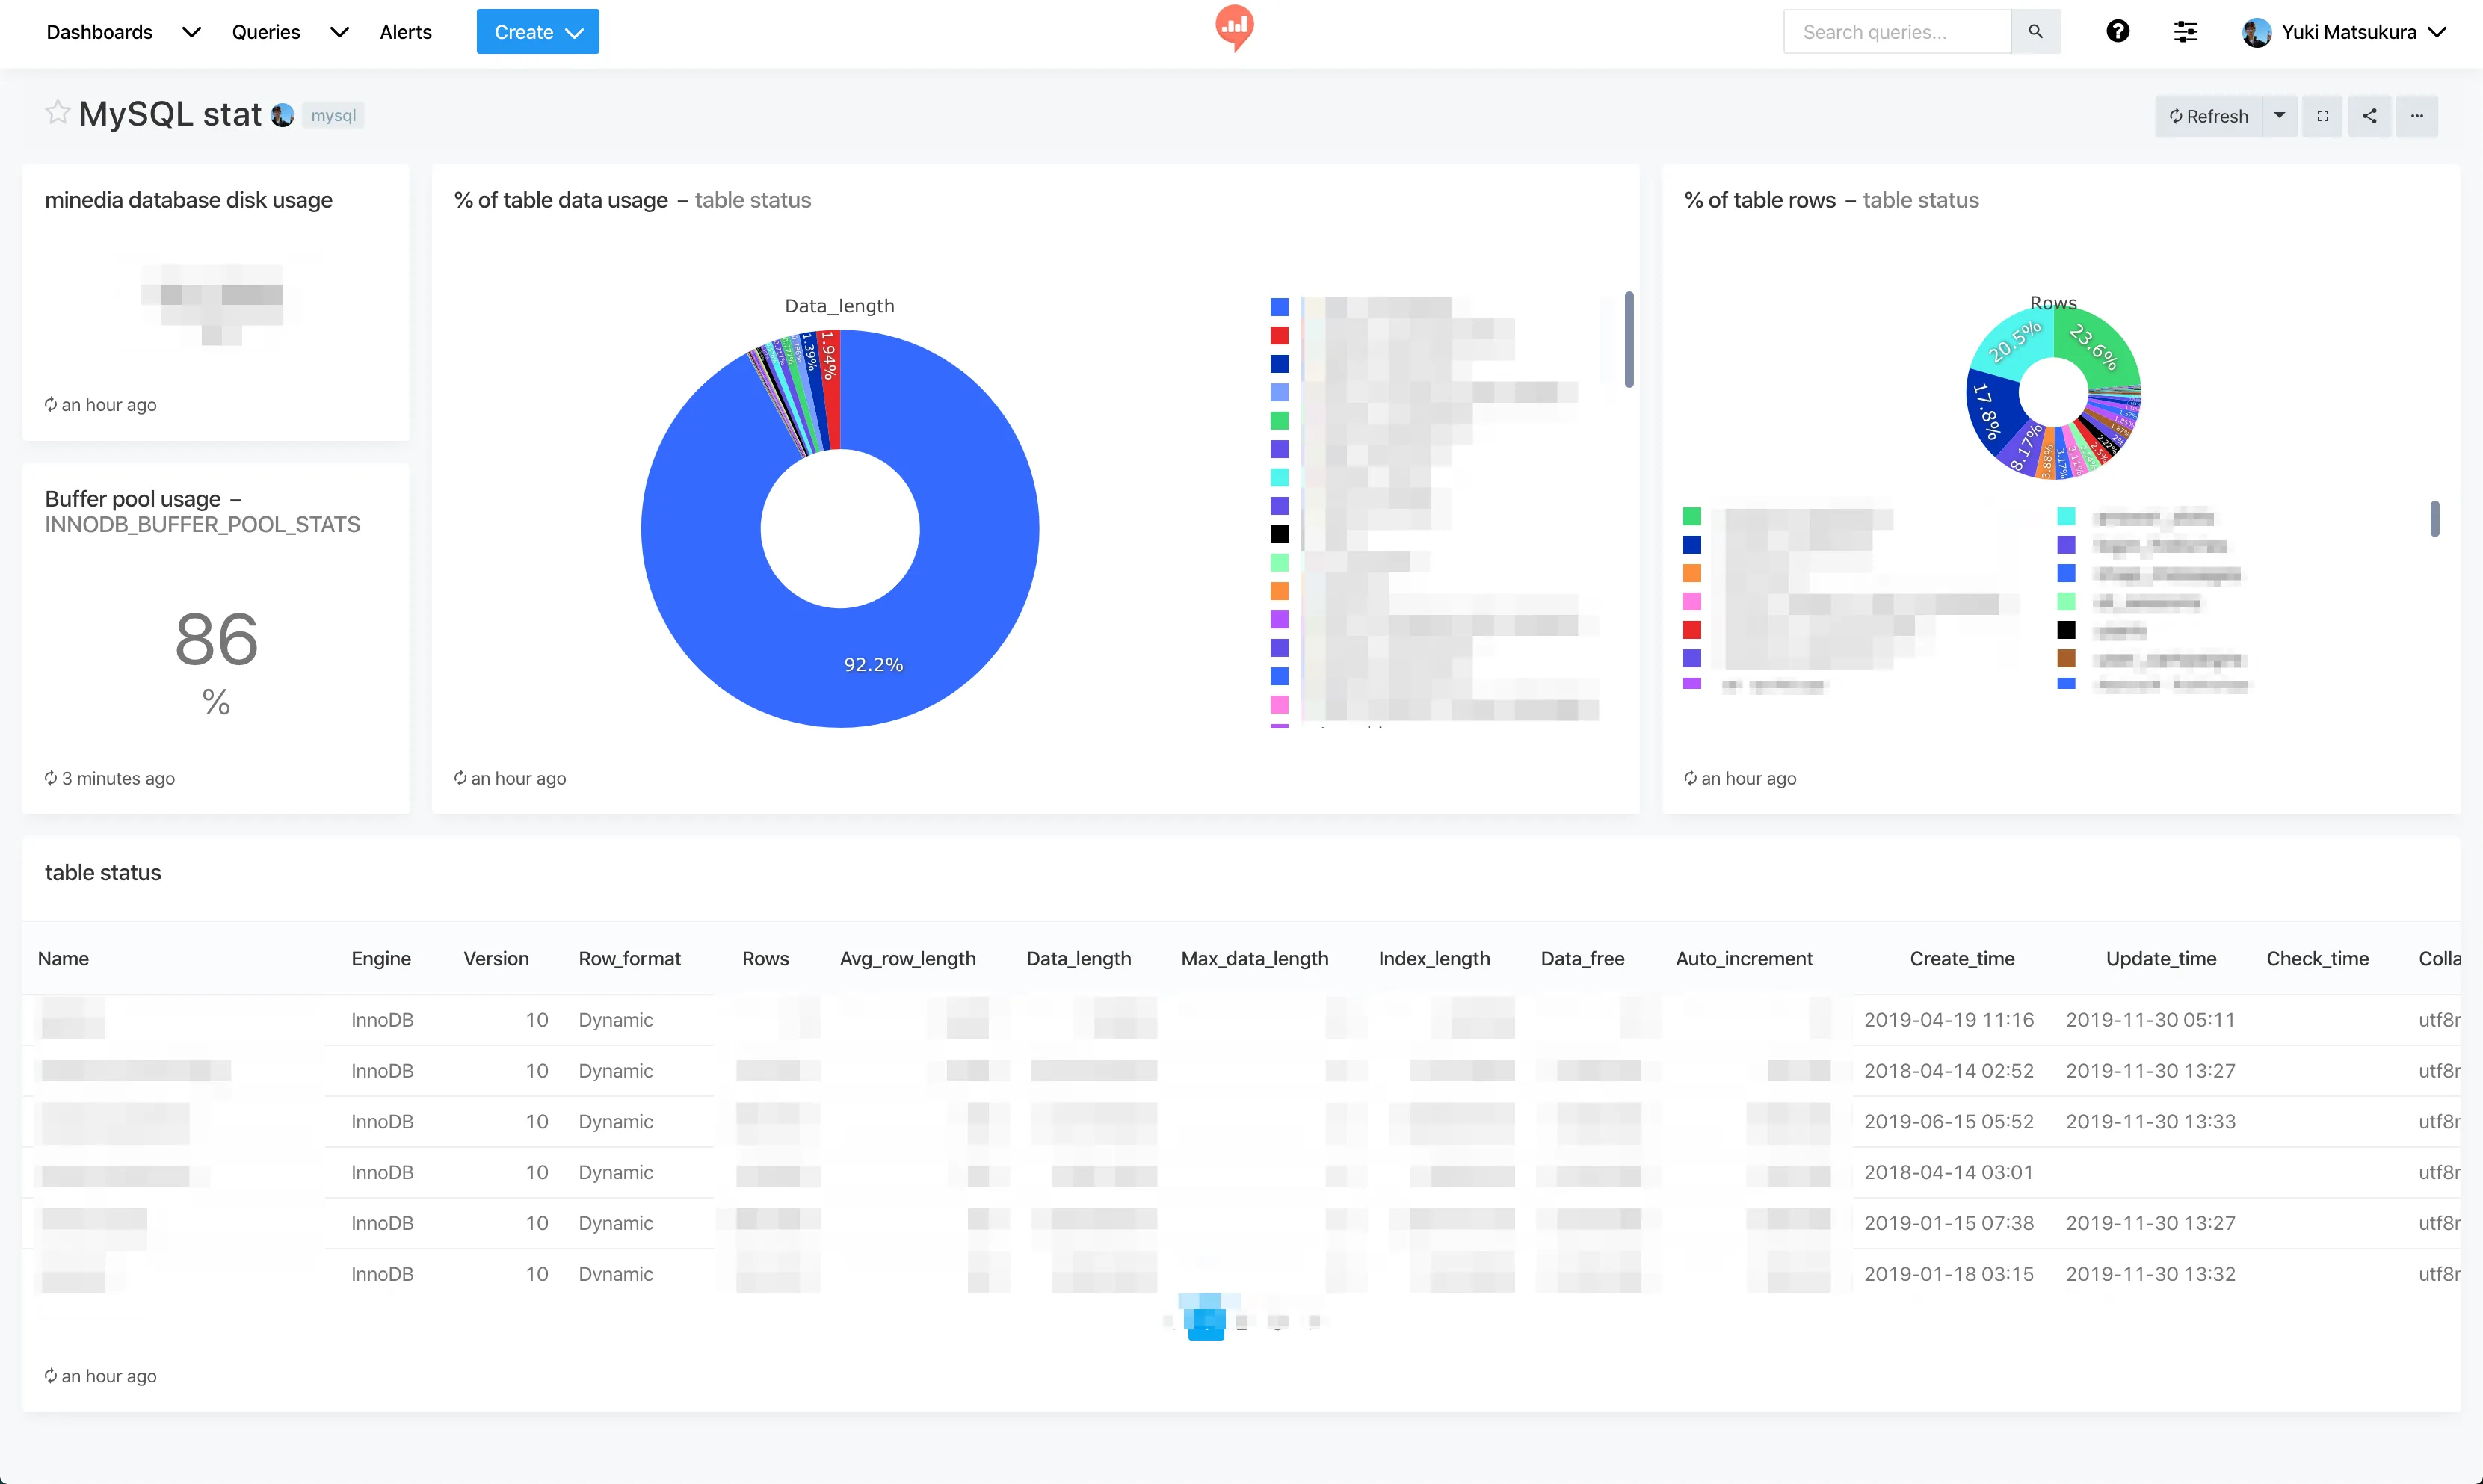Expand the Create dropdown button
This screenshot has width=2483, height=1484.
coord(537,32)
